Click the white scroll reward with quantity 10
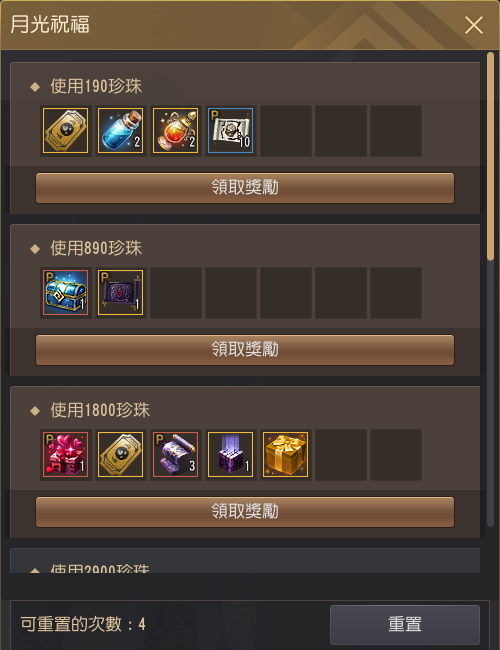500x650 pixels. (231, 131)
